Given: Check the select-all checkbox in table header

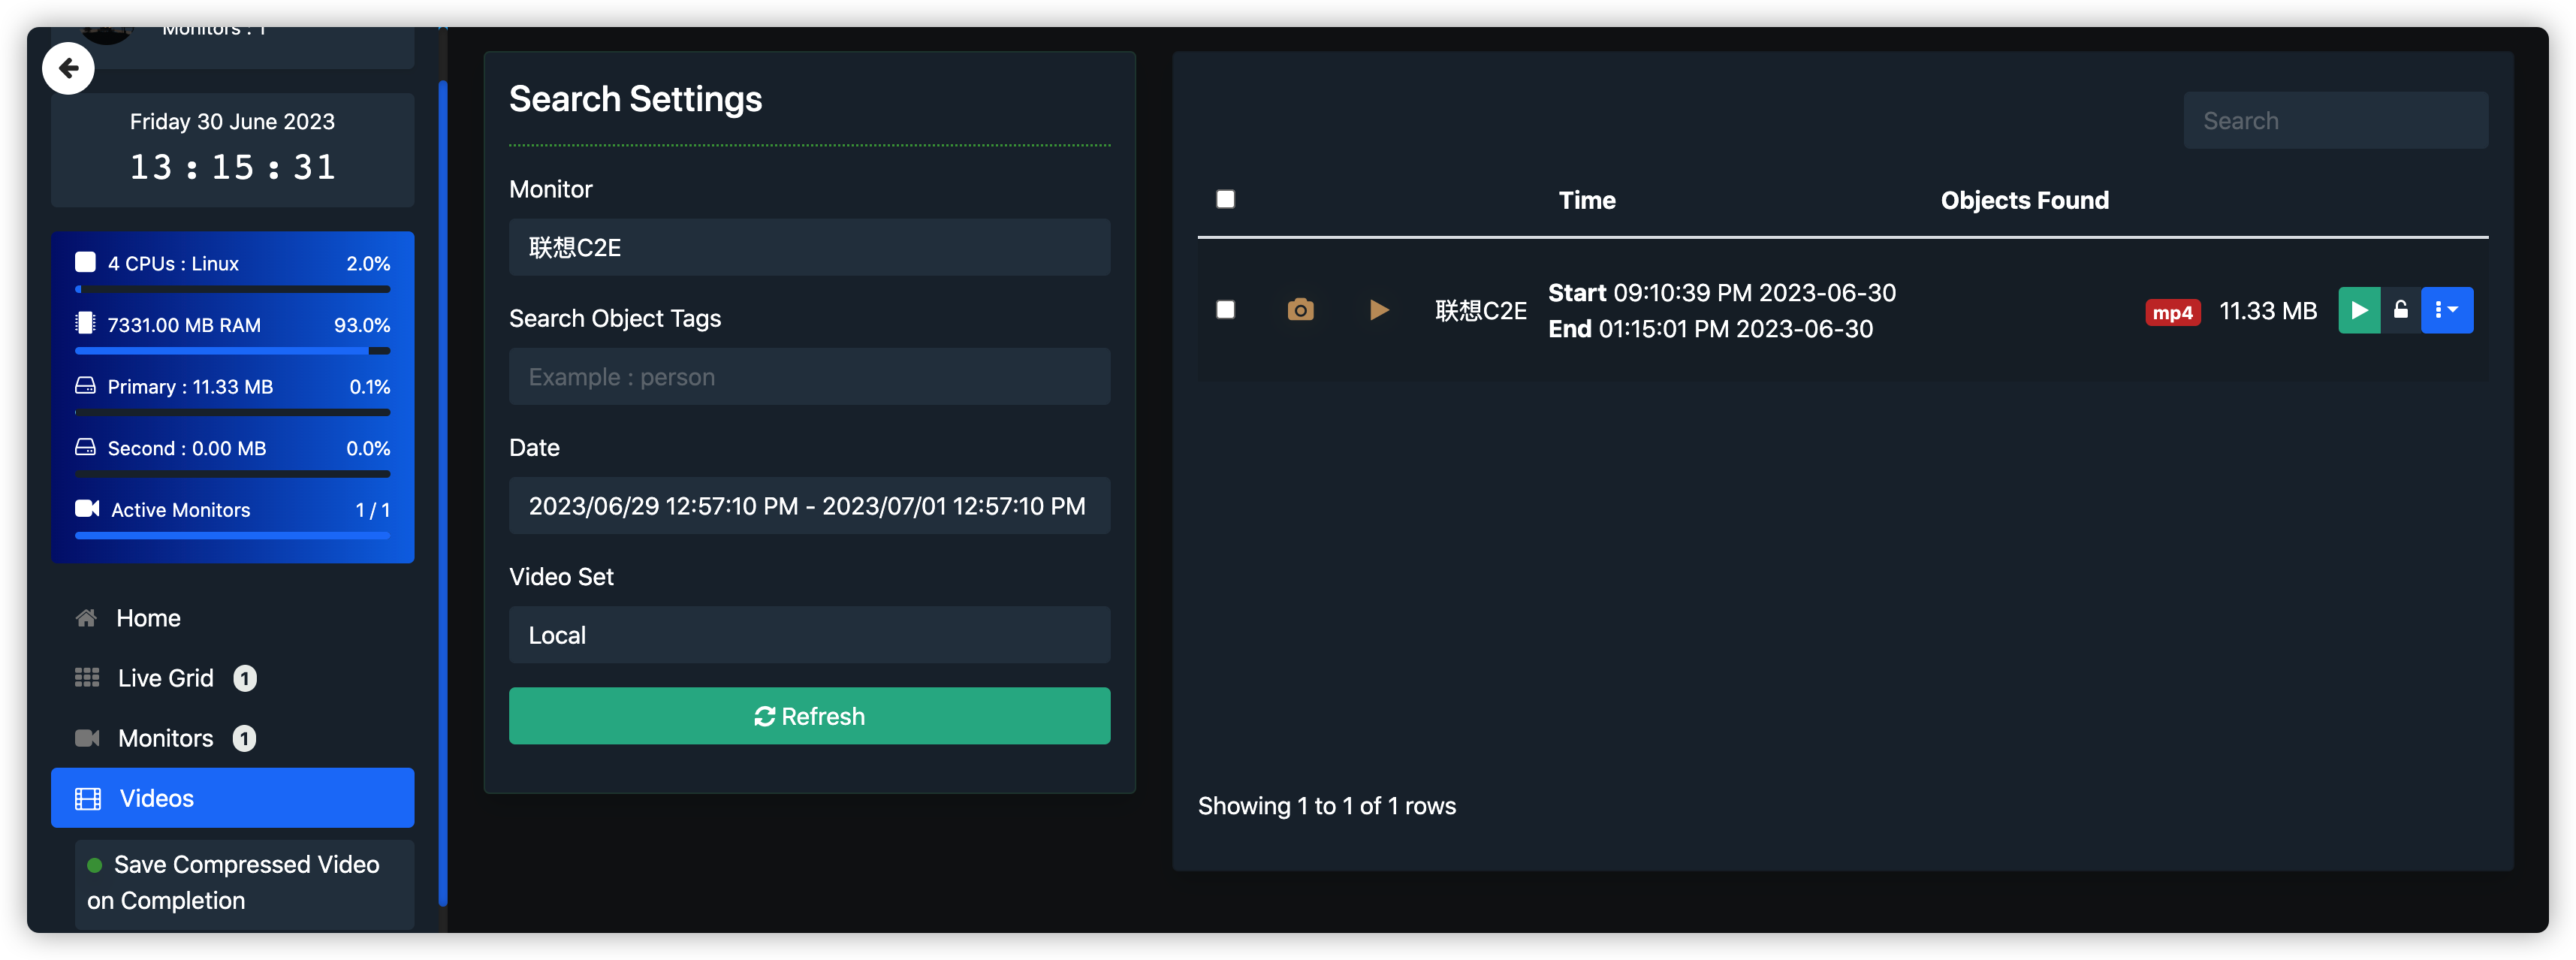Looking at the screenshot, I should [1225, 199].
